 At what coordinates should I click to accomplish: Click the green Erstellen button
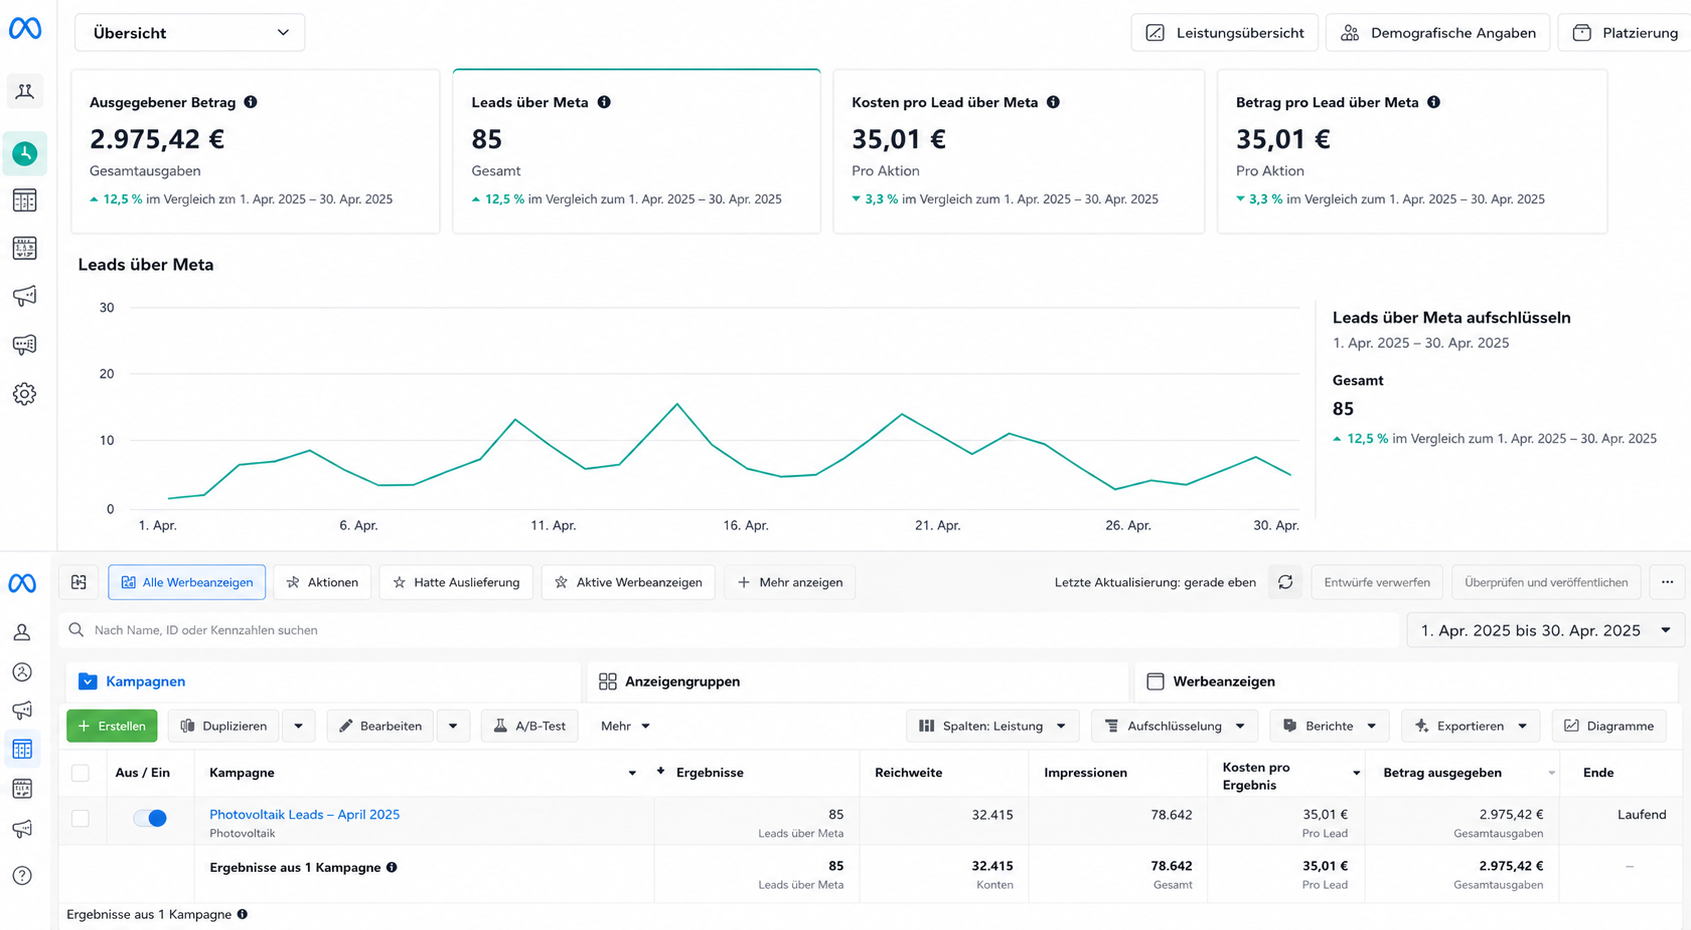click(x=112, y=726)
